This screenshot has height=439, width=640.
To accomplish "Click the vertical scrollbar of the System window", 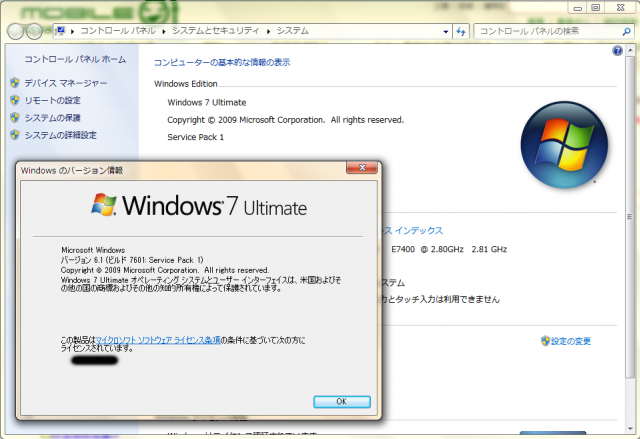I will [x=629, y=216].
